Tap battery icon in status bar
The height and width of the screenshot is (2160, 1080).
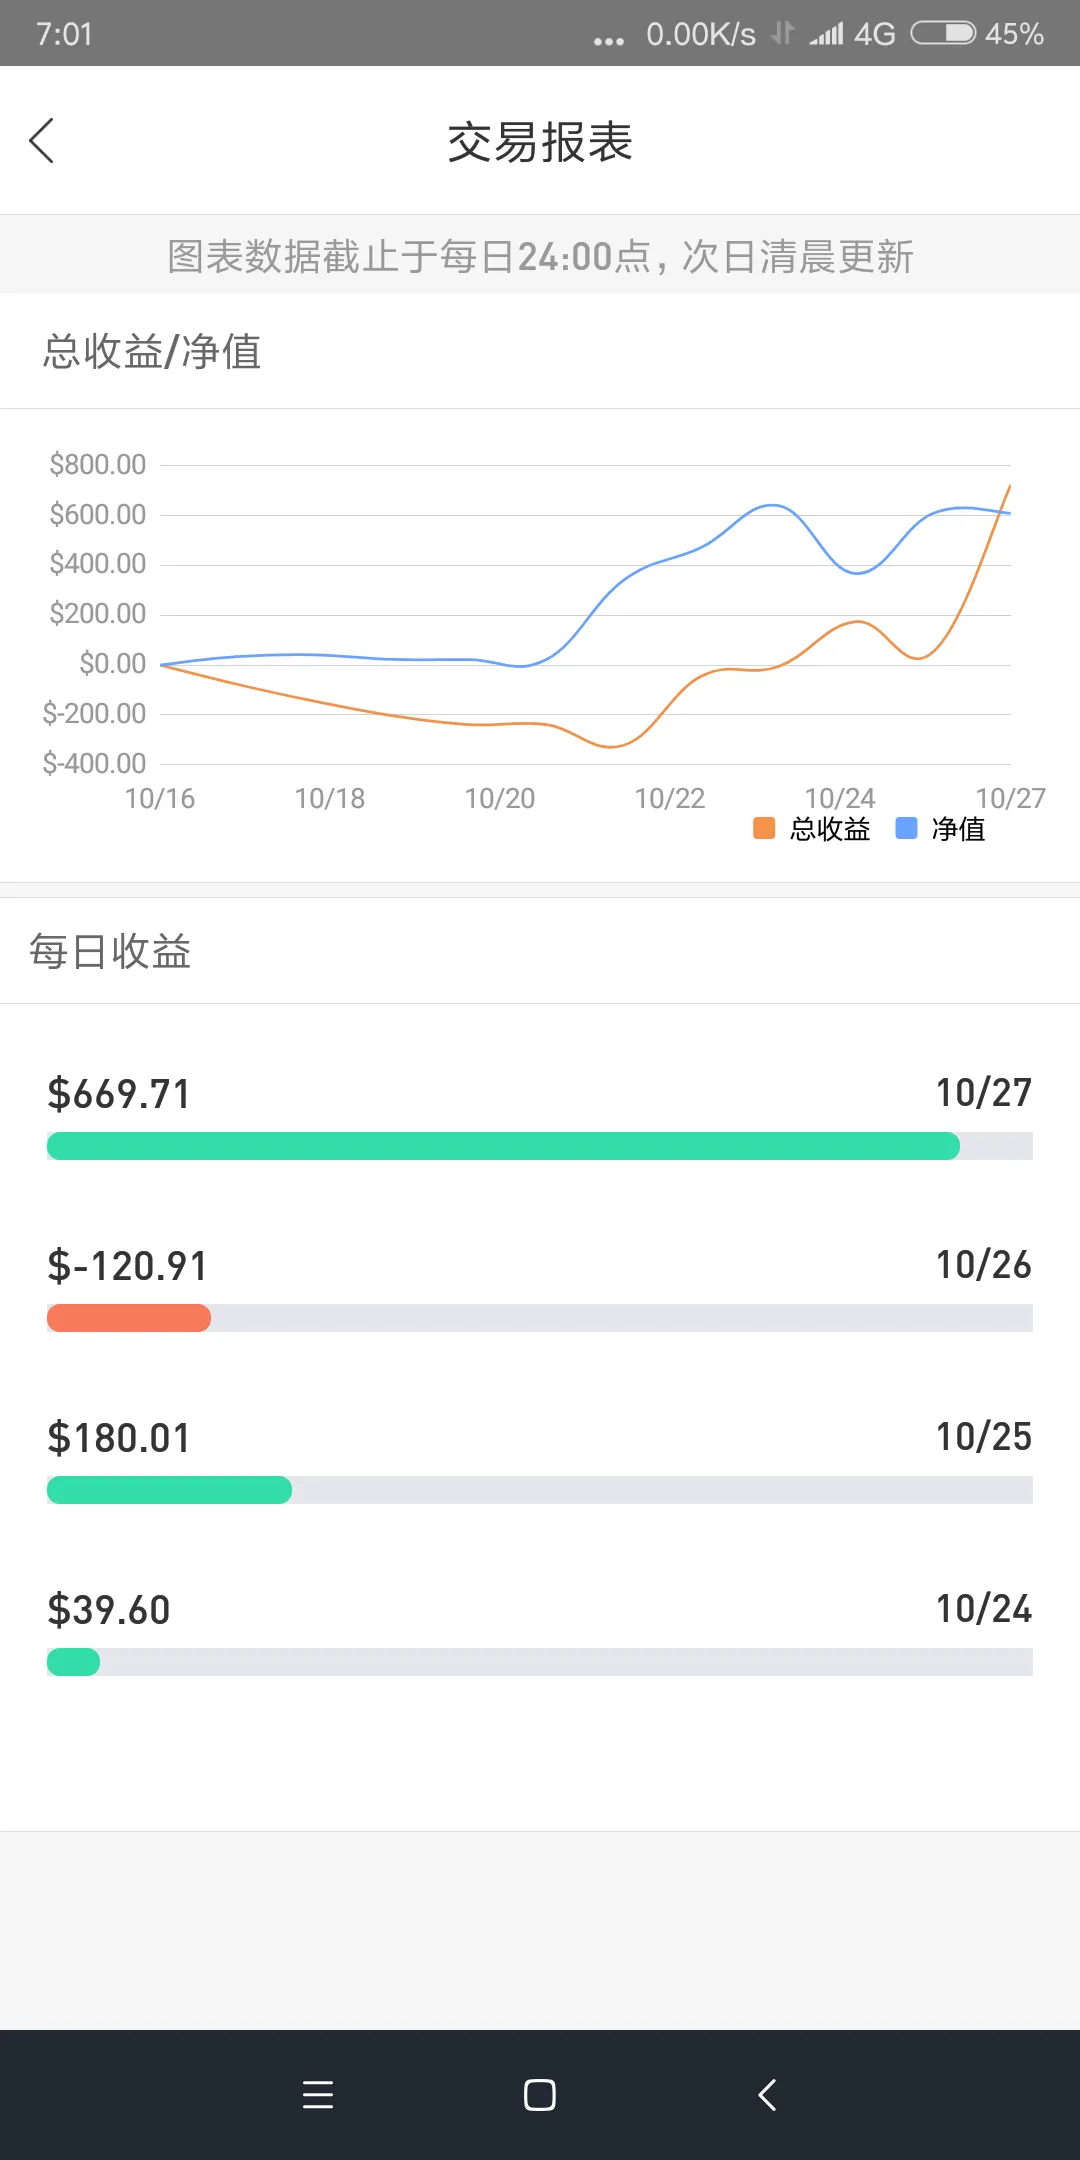(x=942, y=34)
